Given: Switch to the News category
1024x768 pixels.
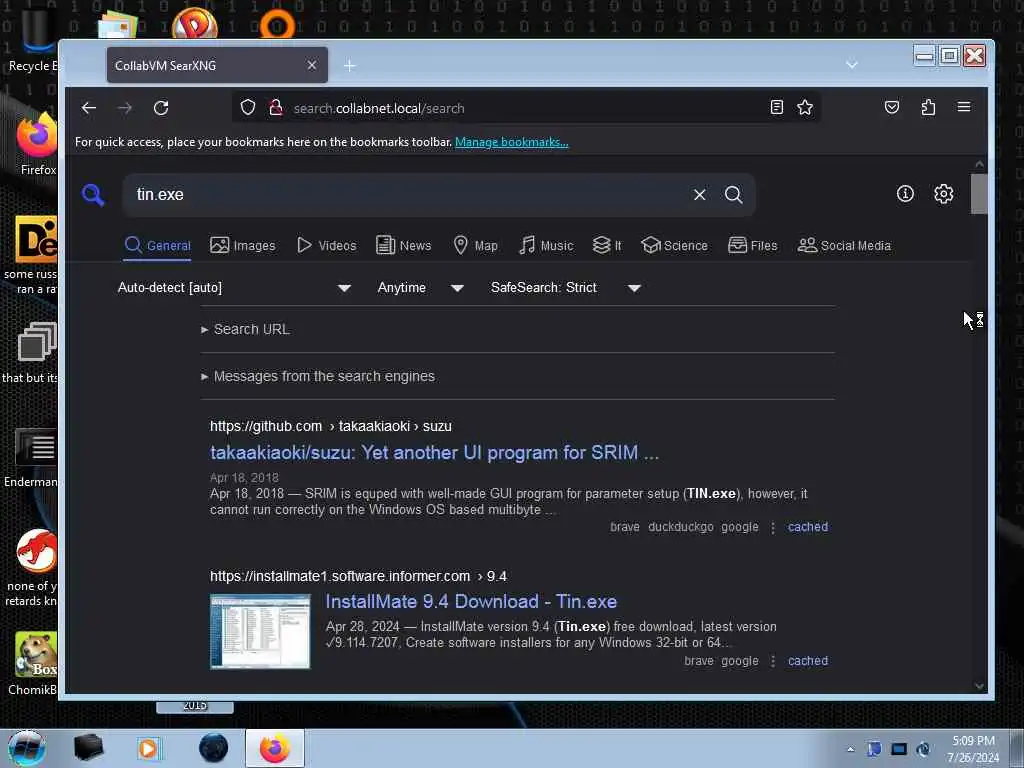Looking at the screenshot, I should click(404, 246).
